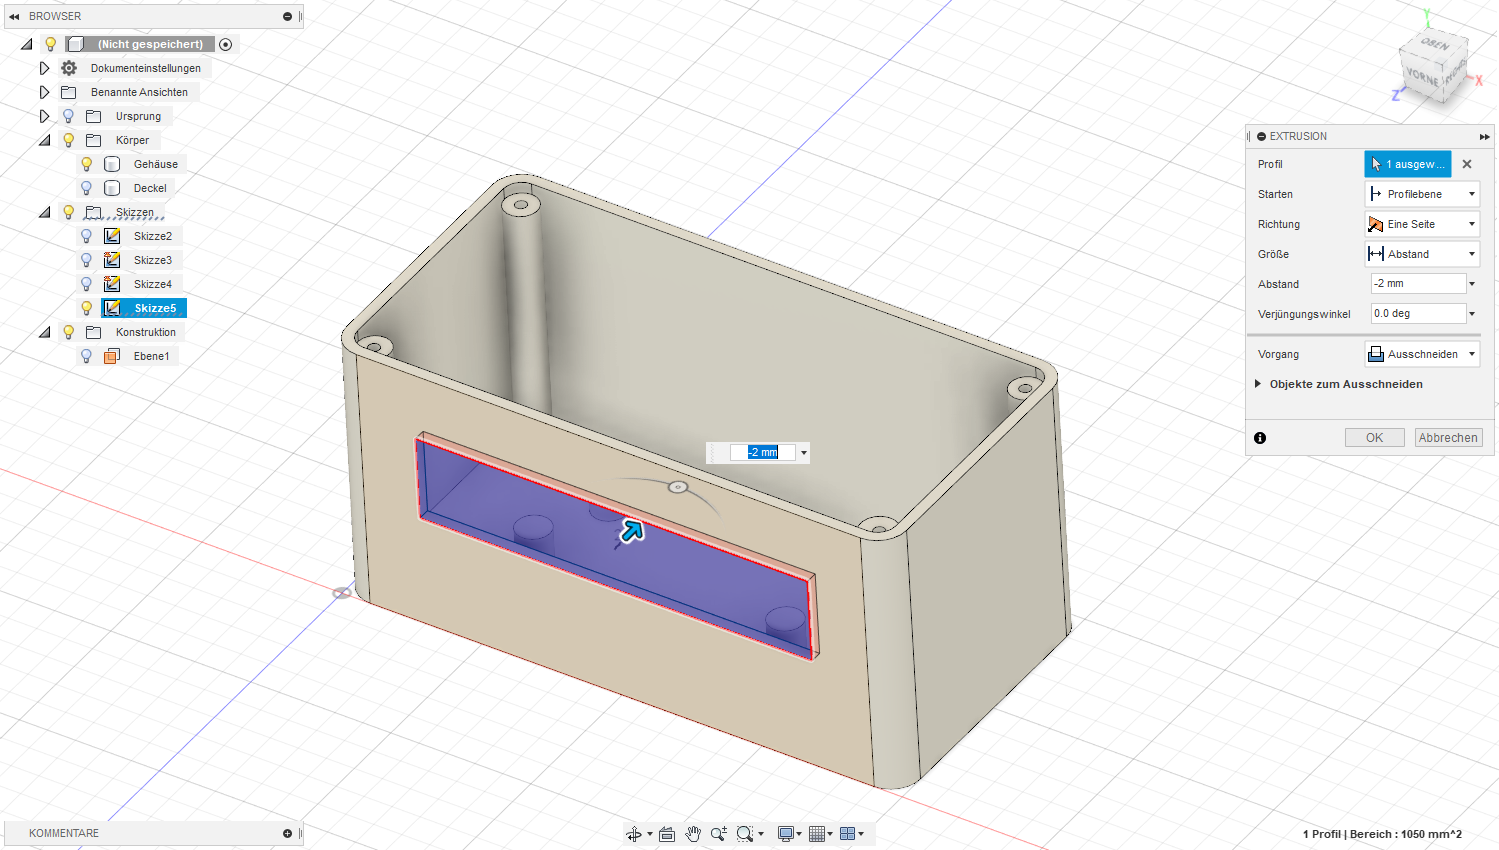Open dropdown arrow beside Abstand value field

click(1472, 284)
